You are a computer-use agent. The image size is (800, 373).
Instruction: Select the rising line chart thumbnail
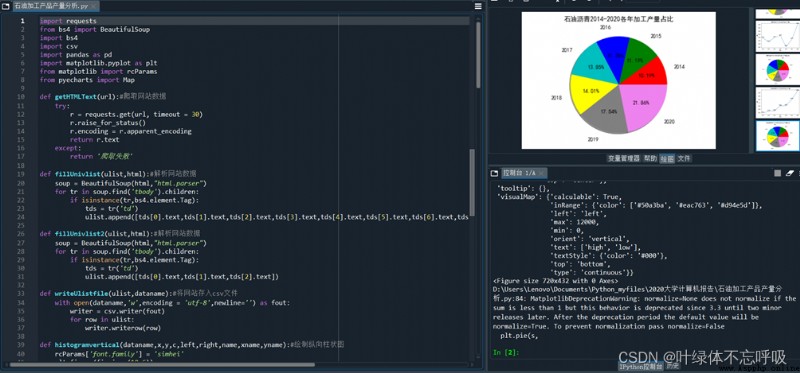(777, 102)
